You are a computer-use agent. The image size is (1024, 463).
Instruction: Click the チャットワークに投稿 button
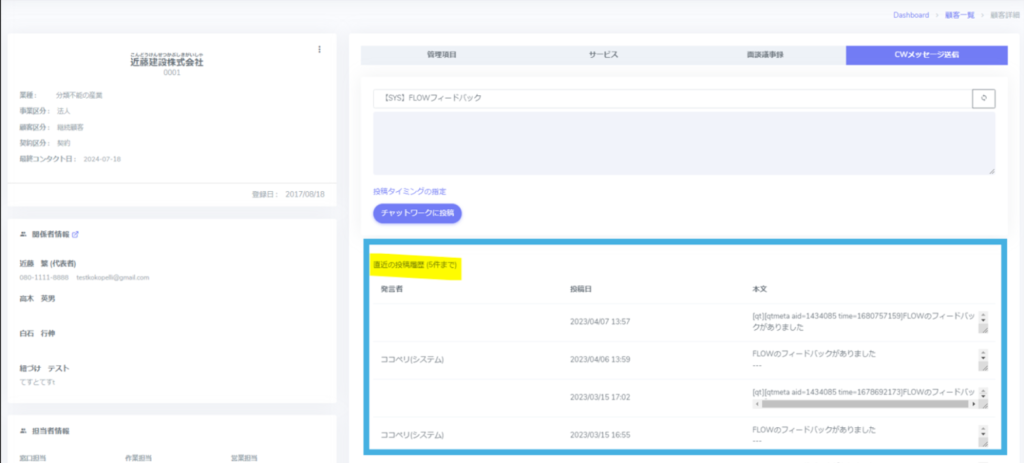[417, 213]
